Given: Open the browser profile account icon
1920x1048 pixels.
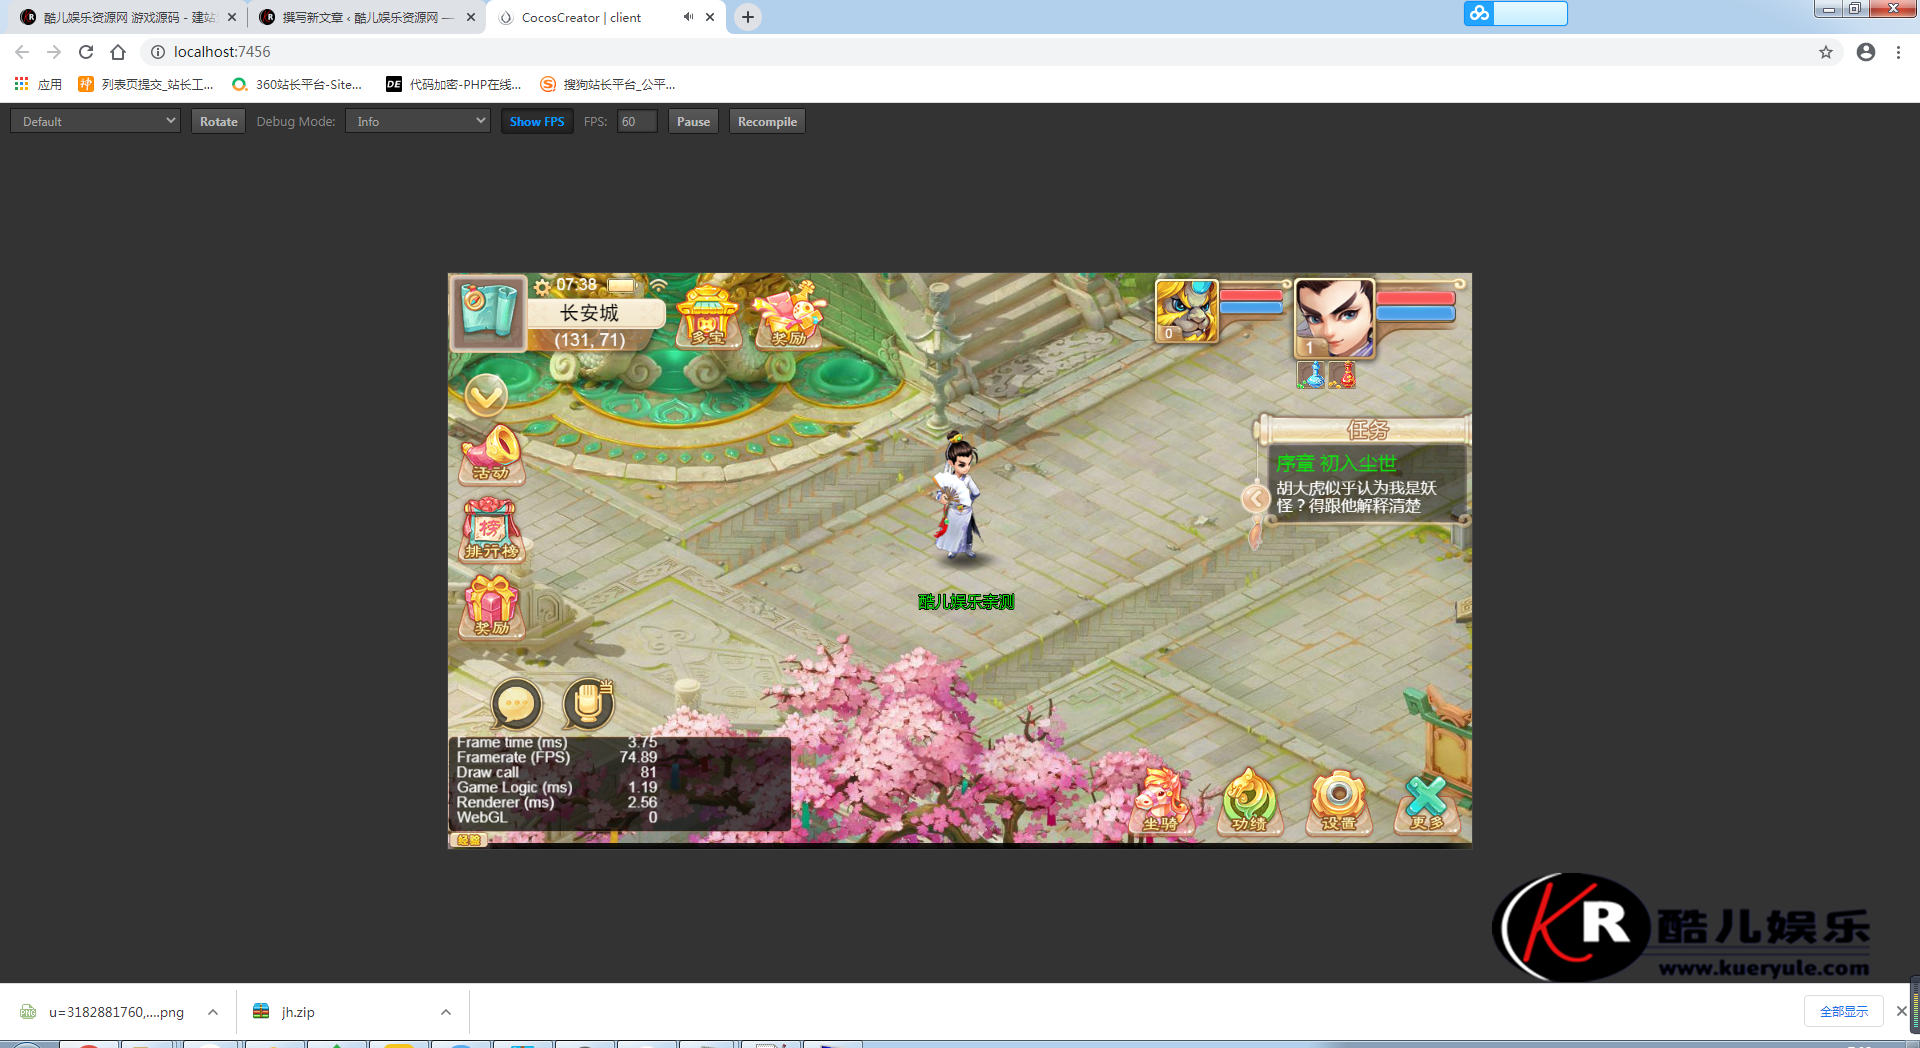Looking at the screenshot, I should click(x=1866, y=52).
